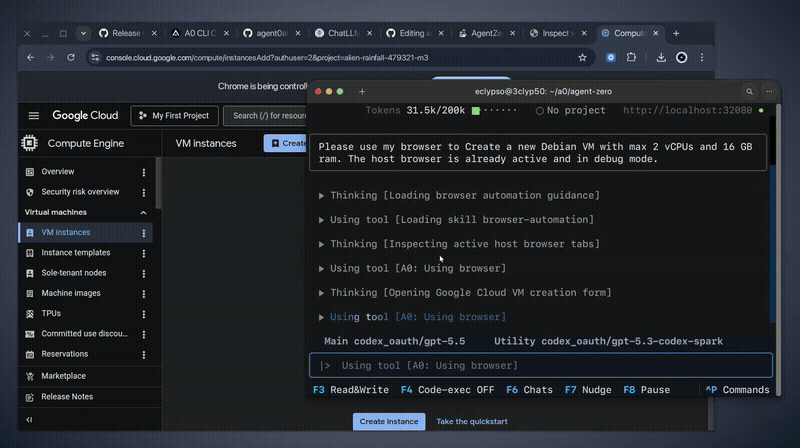Open the Sole-tenant nodes three-dot menu

pyautogui.click(x=144, y=273)
